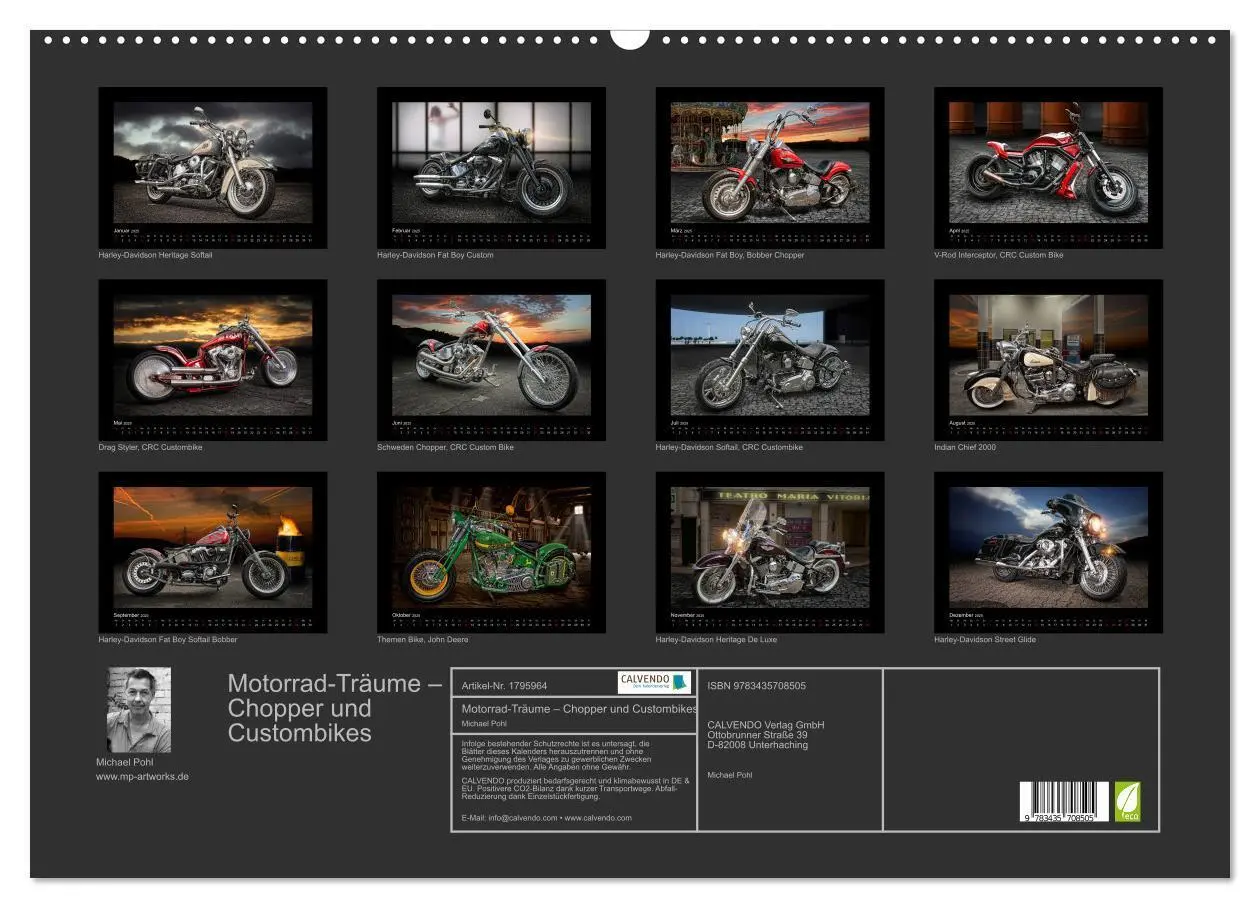The image size is (1260, 908).
Task: Open the Harley-Davidson Softail CRC Custombike image
Action: click(770, 360)
